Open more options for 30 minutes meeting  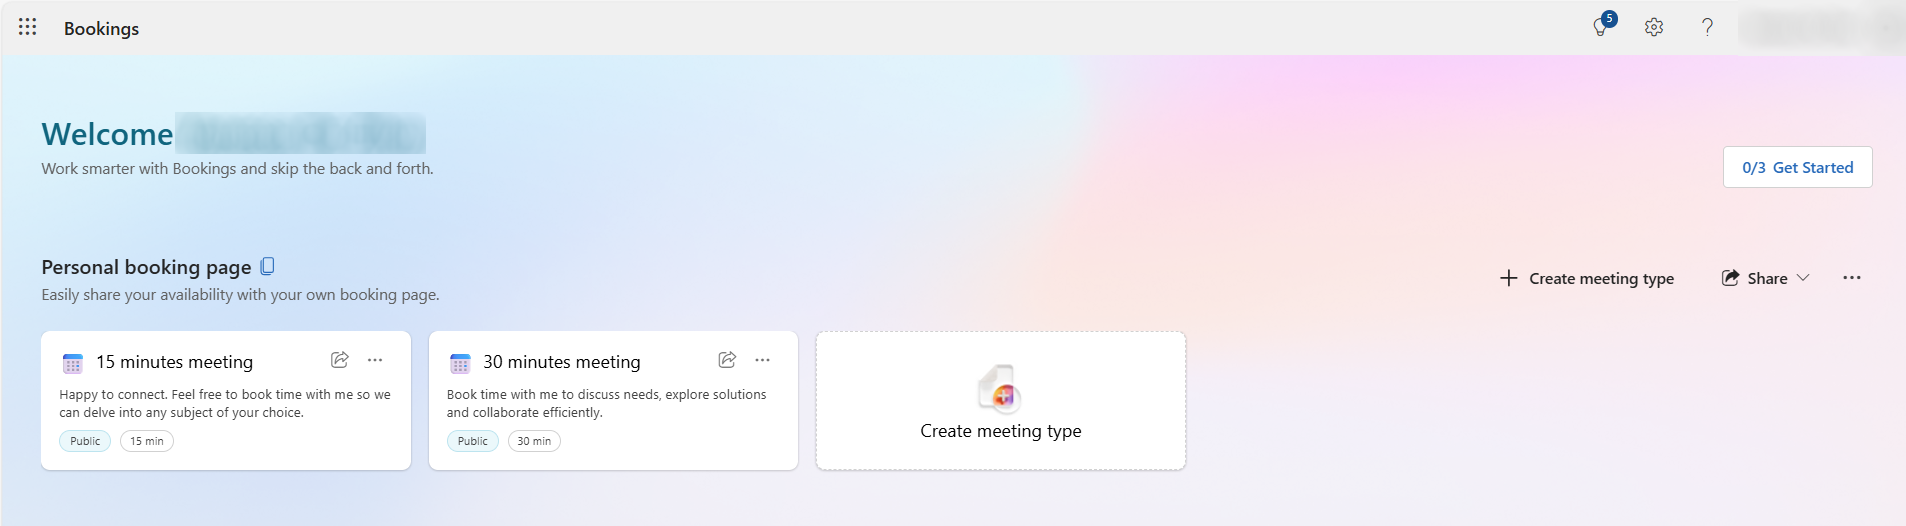point(763,360)
